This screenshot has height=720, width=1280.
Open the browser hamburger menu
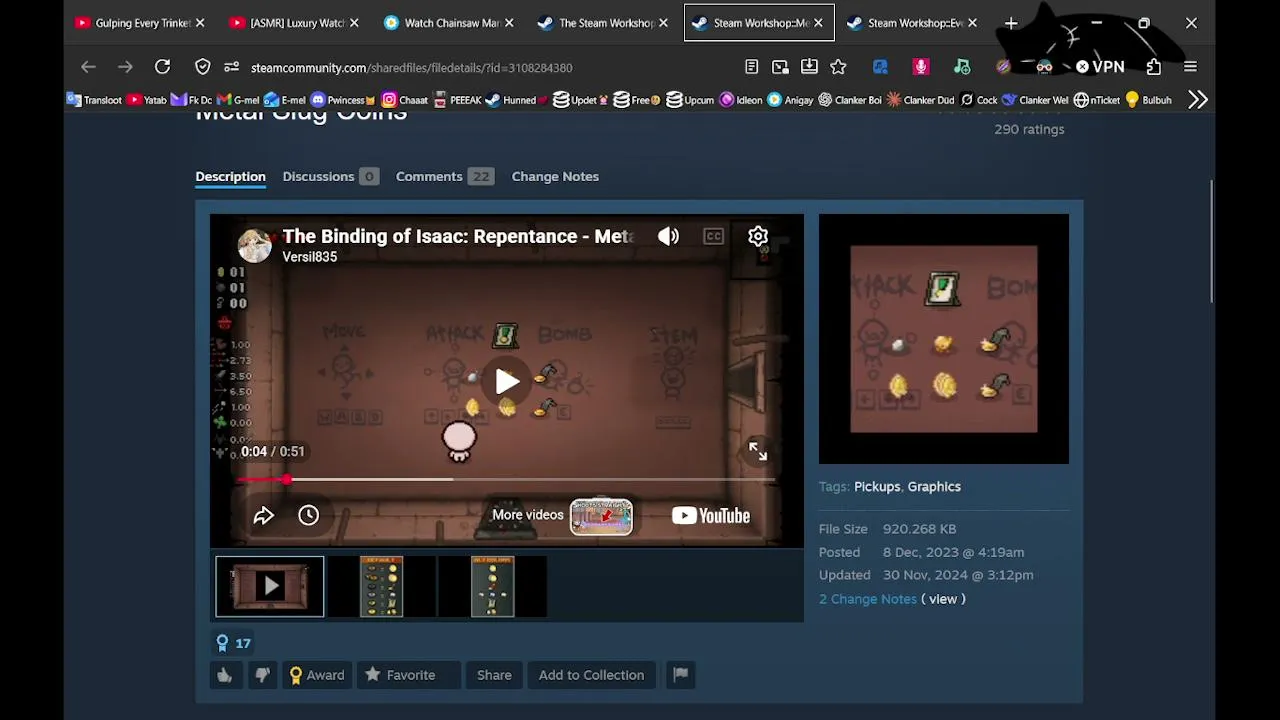pos(1190,67)
